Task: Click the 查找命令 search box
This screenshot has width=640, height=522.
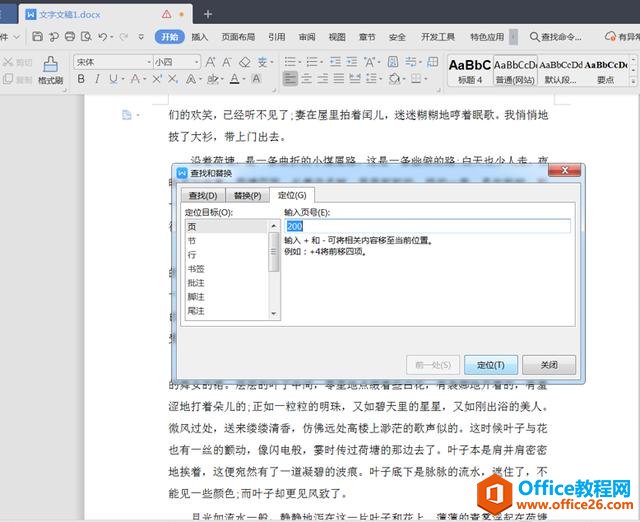Action: pos(556,37)
